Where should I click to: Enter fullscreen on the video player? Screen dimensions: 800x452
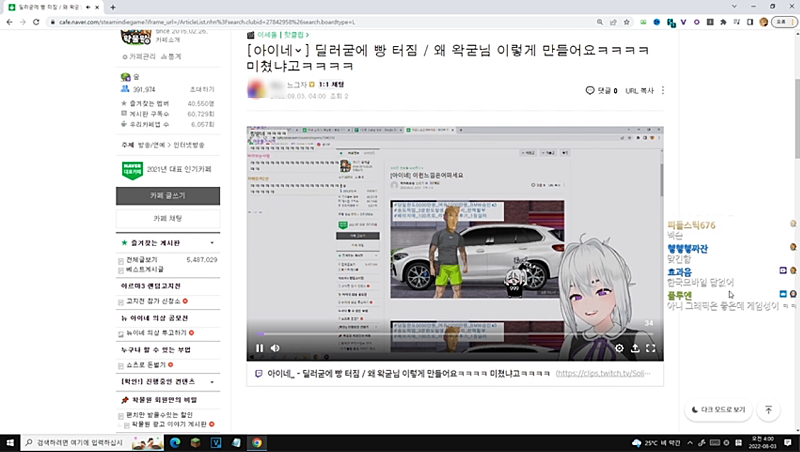(651, 348)
